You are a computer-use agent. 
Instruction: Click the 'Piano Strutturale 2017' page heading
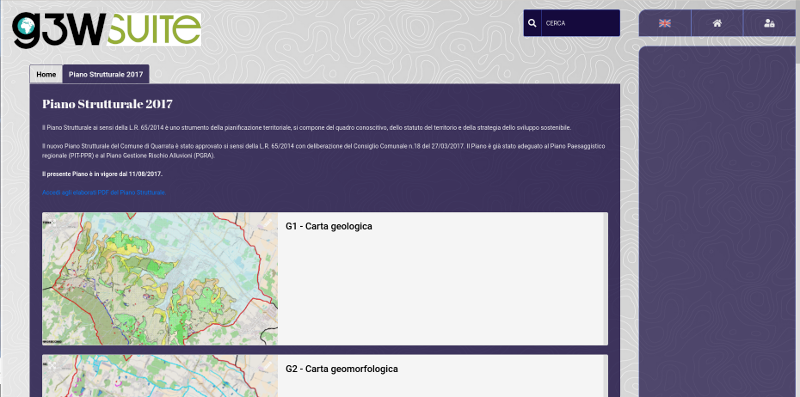pos(107,104)
